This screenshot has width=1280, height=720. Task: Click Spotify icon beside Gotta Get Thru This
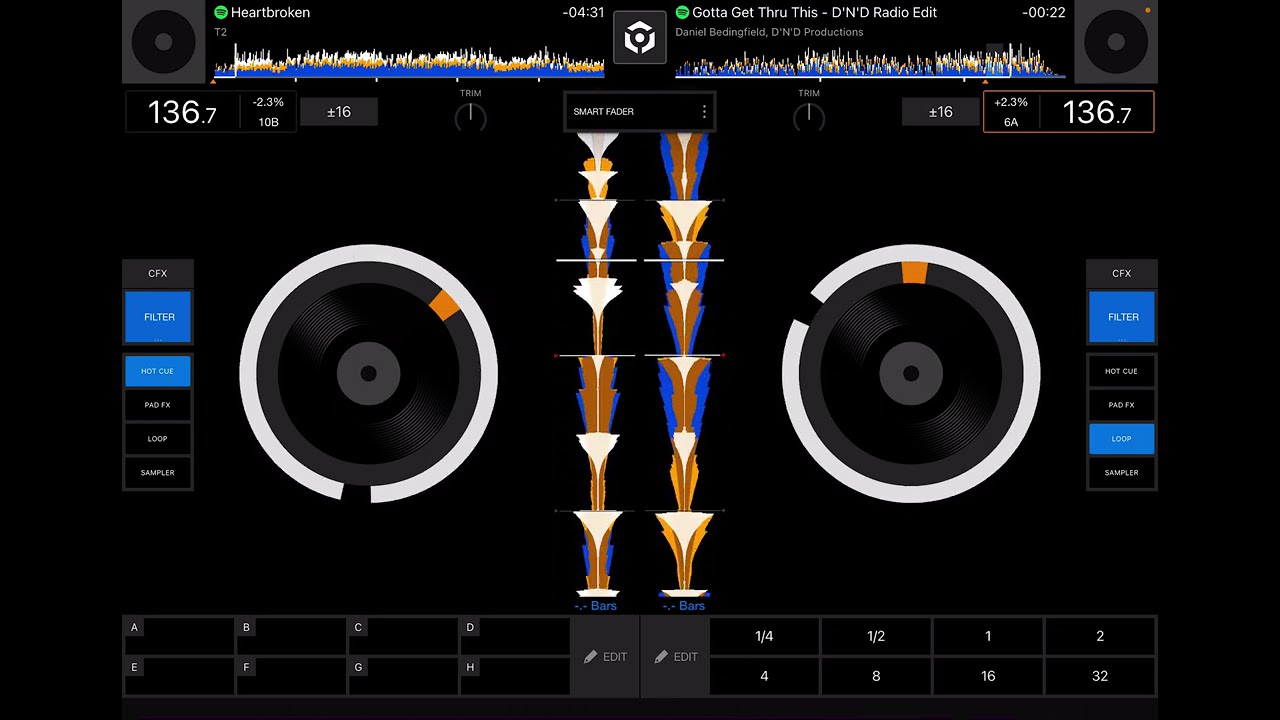pos(682,13)
